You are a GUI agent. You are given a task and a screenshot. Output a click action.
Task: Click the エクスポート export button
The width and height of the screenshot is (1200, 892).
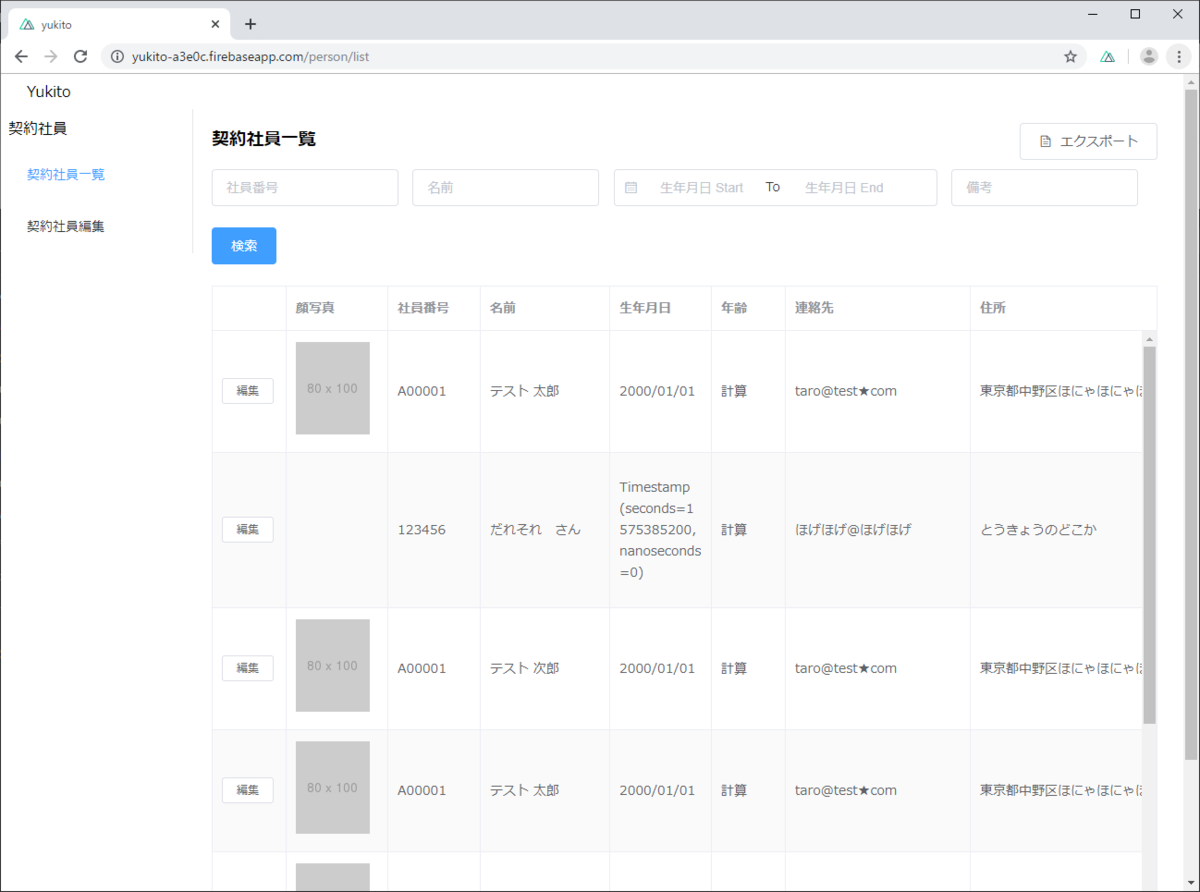[x=1088, y=141]
